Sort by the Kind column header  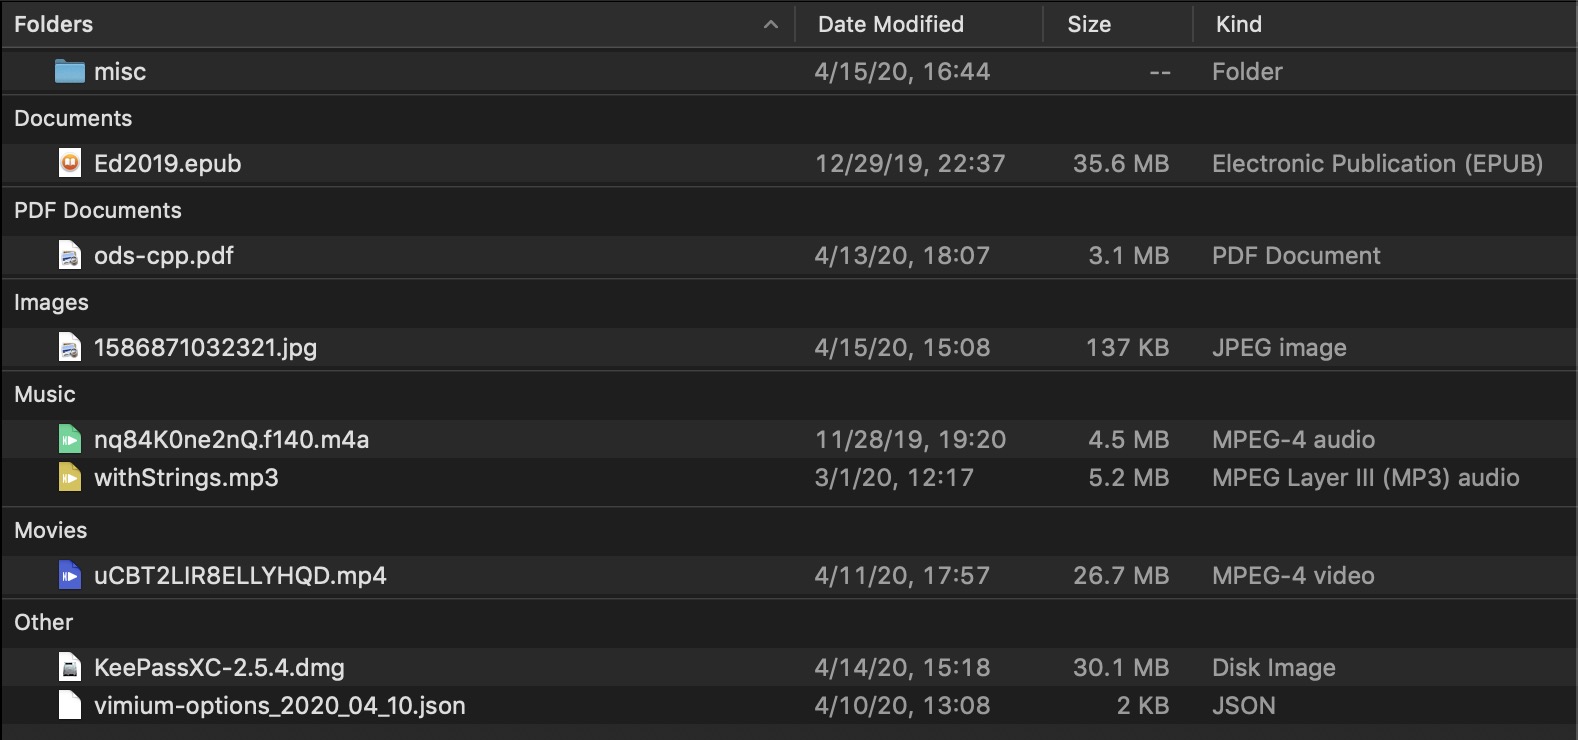1238,24
